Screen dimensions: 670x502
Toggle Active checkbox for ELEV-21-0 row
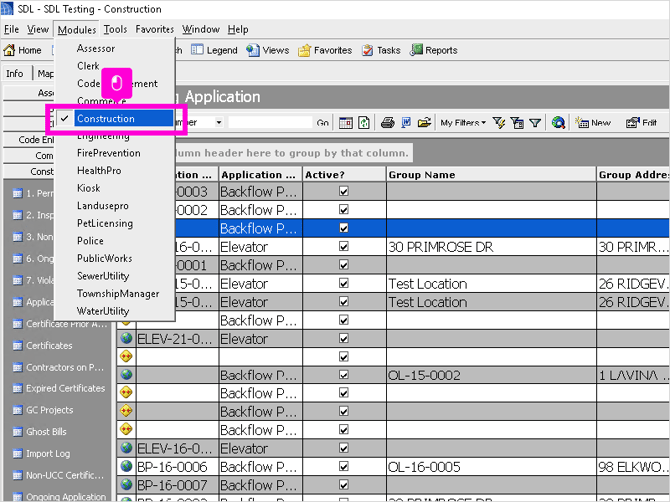click(344, 338)
